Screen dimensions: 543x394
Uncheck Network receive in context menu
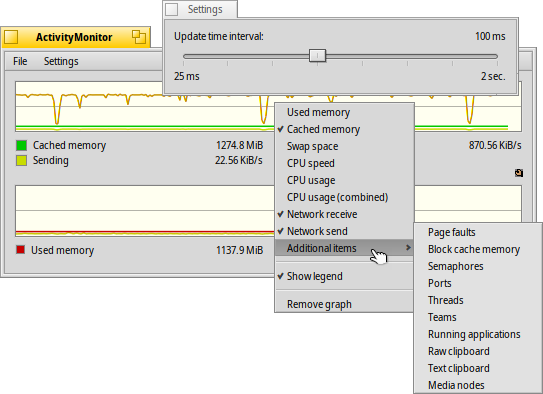point(345,214)
